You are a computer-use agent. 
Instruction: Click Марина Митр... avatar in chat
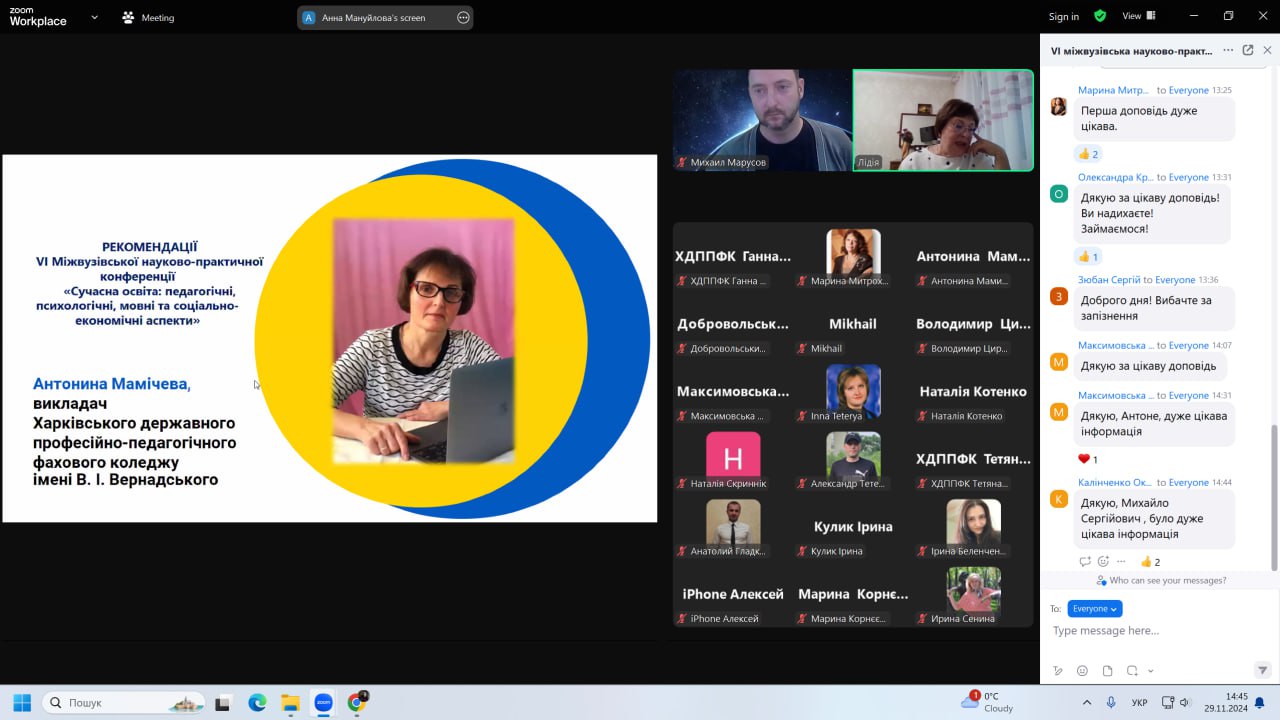1059,106
